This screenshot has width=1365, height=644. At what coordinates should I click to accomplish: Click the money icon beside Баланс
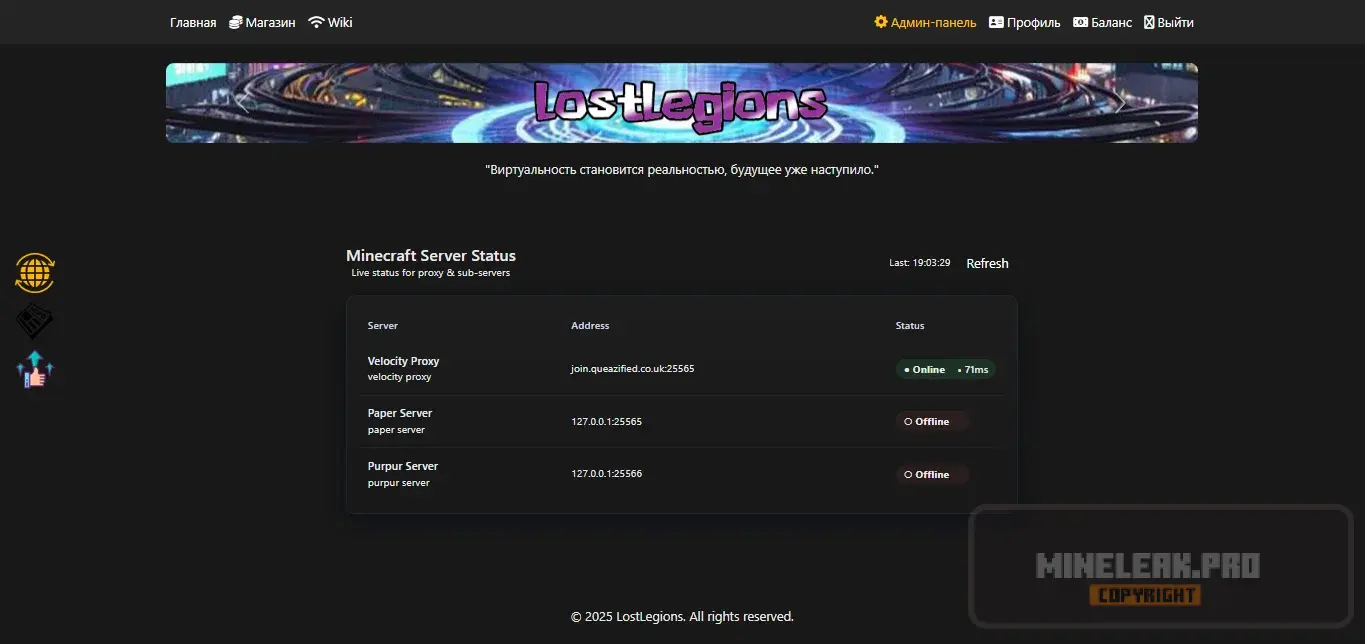point(1080,22)
